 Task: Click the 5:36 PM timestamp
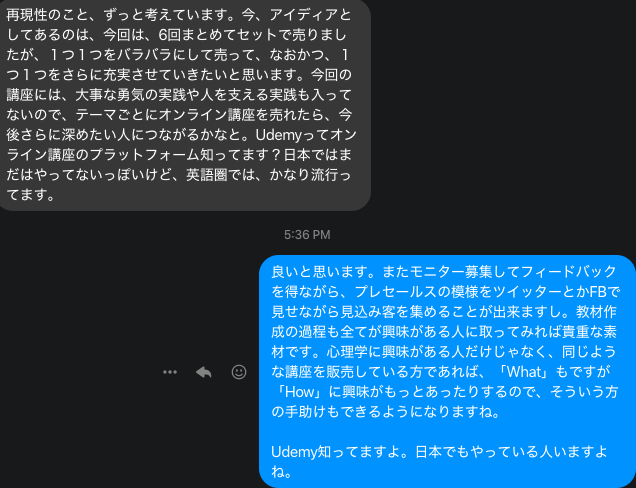coord(307,234)
